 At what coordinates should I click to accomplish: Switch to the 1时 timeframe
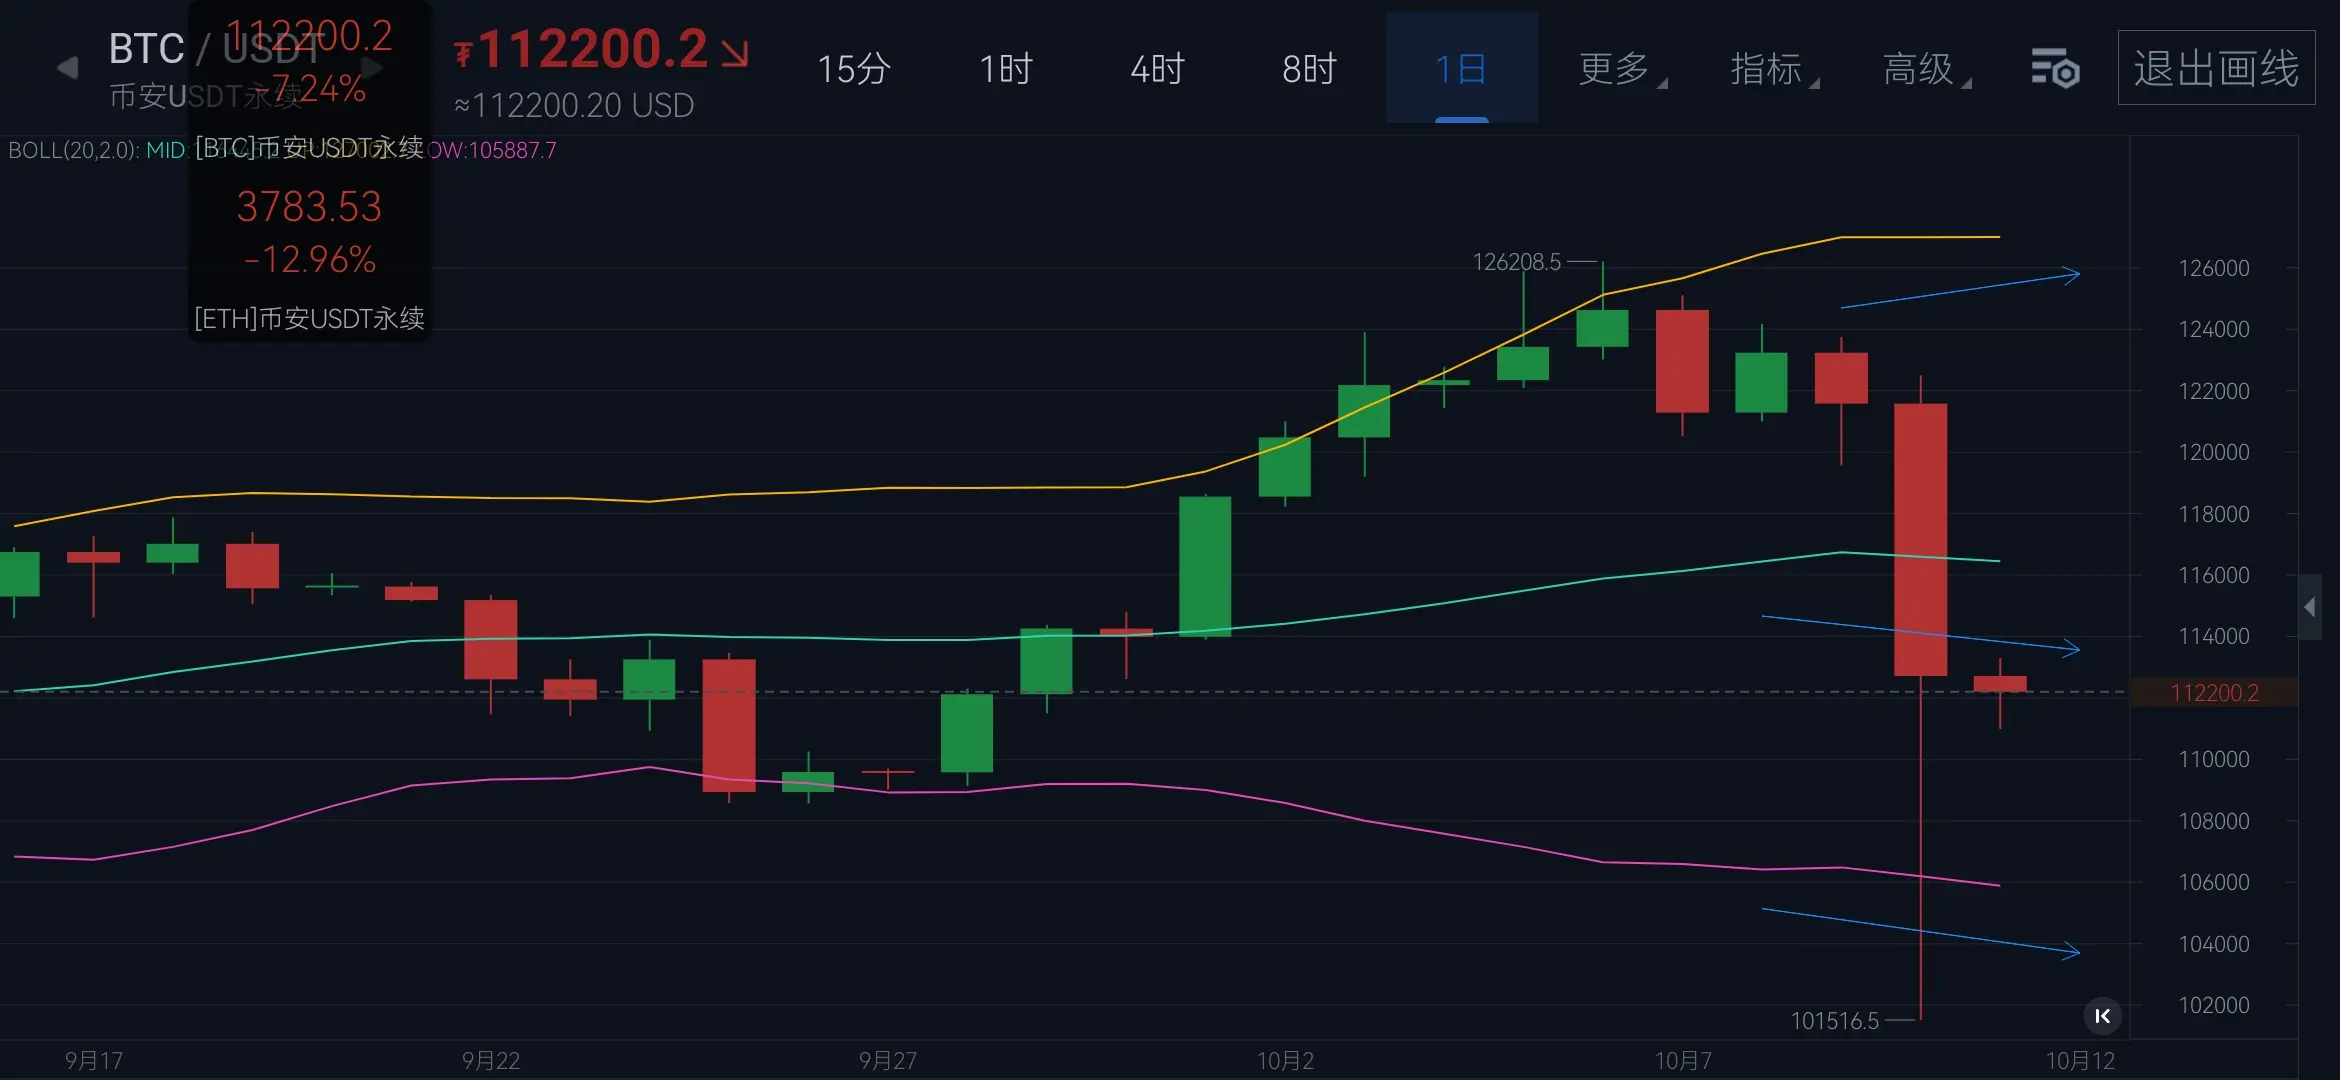(1005, 69)
